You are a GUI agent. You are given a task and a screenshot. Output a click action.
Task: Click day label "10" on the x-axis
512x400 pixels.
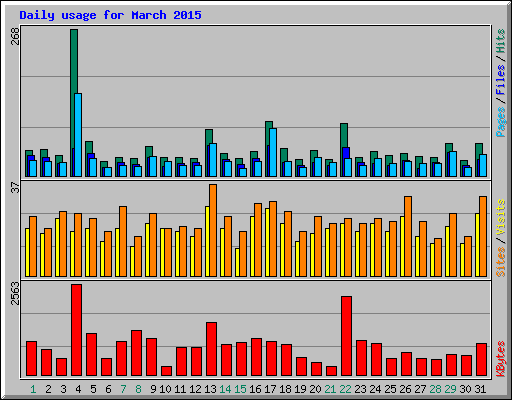(x=165, y=389)
